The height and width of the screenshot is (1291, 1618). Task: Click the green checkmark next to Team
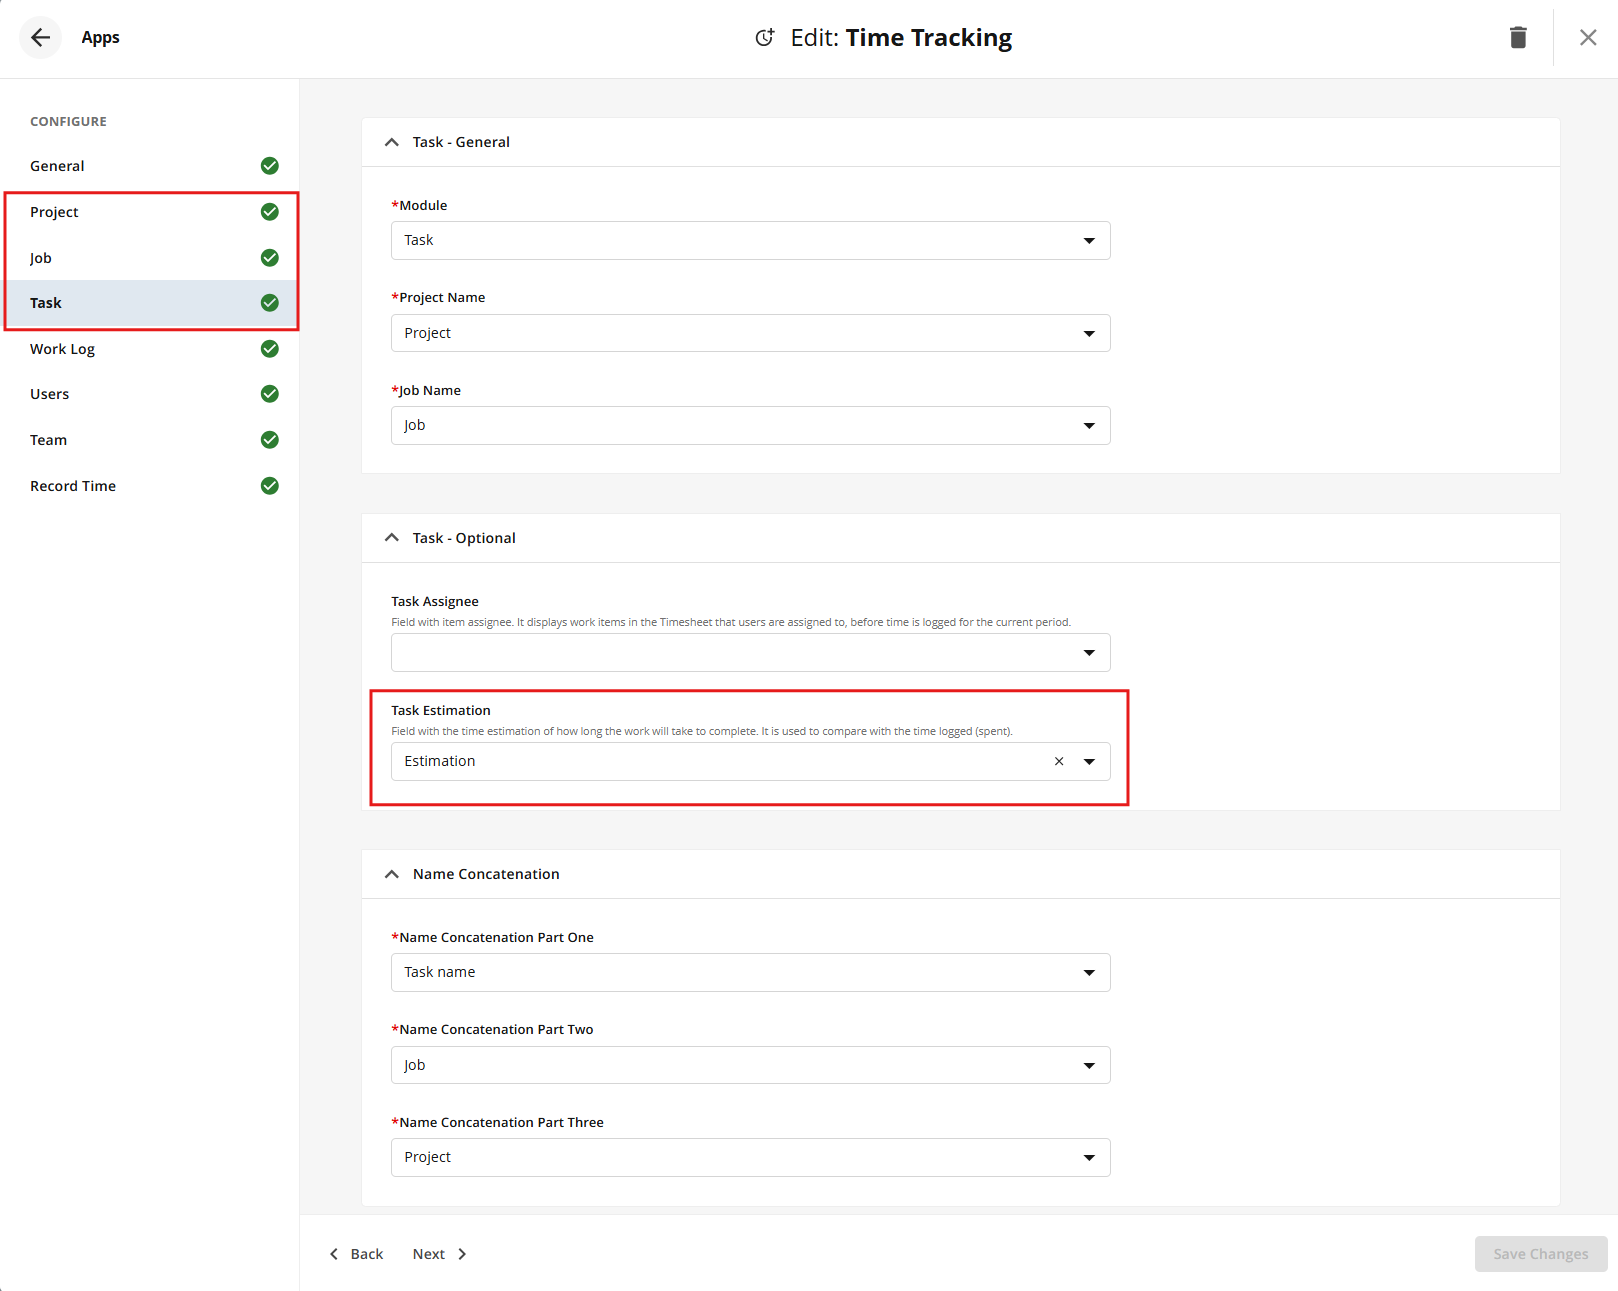click(x=270, y=440)
